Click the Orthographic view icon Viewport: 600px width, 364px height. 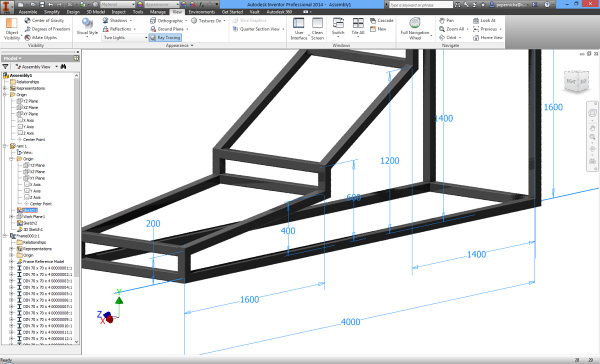tap(153, 21)
